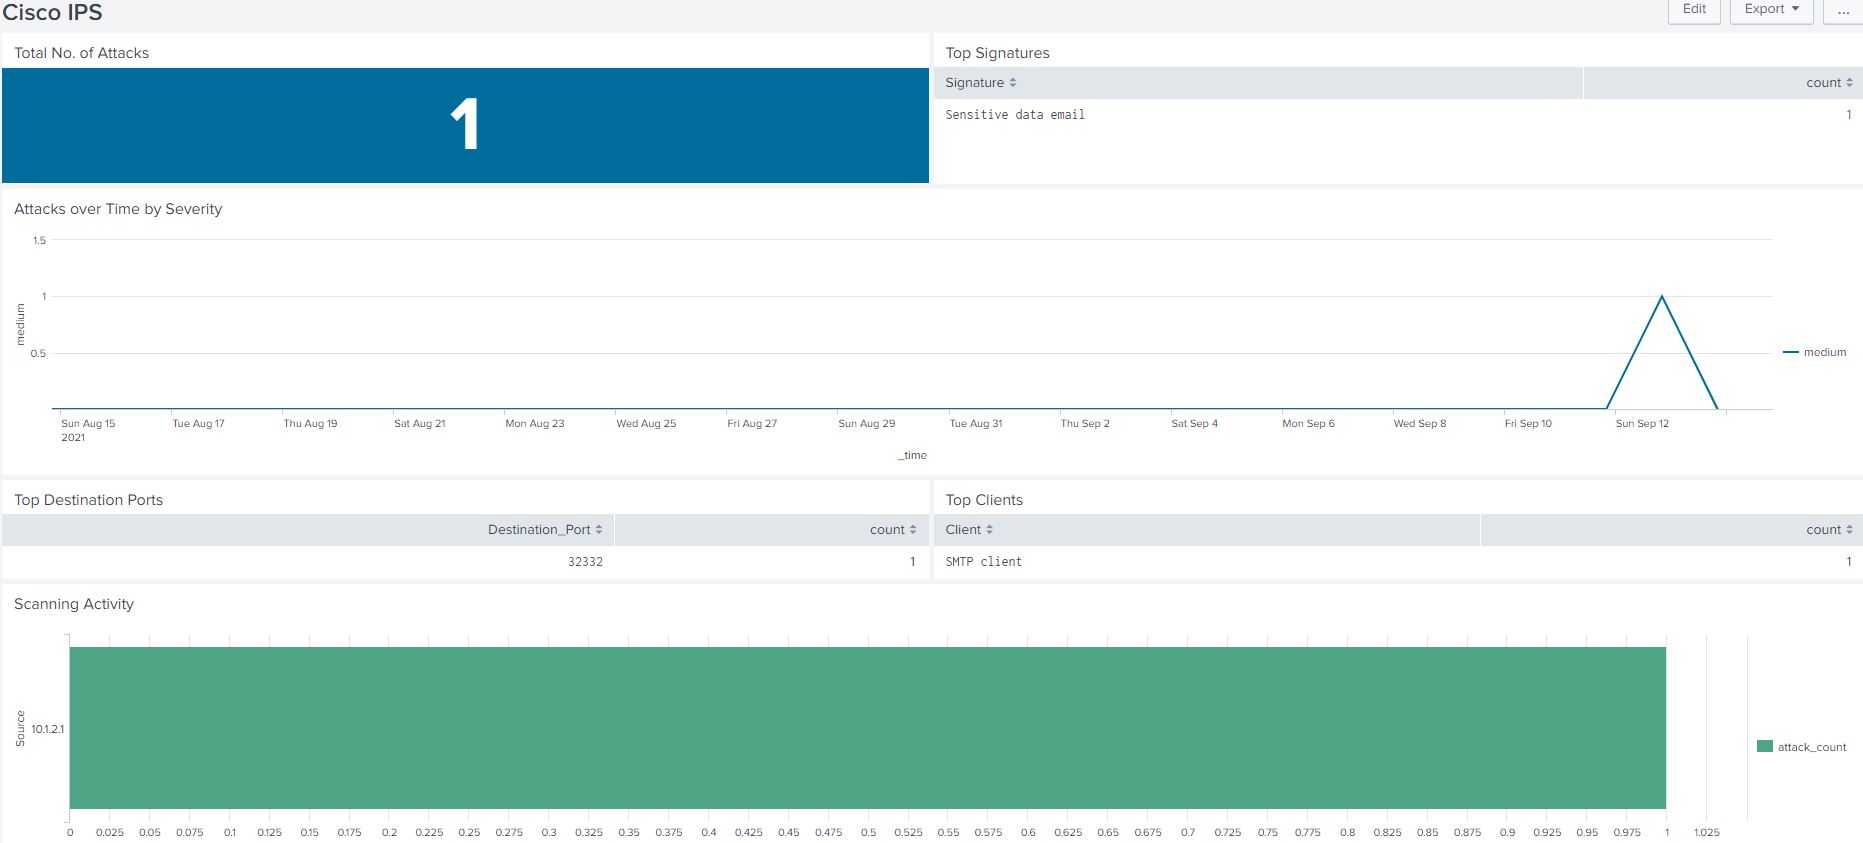Click the 10.1.2.1 source axis label
This screenshot has width=1863, height=843.
(47, 729)
